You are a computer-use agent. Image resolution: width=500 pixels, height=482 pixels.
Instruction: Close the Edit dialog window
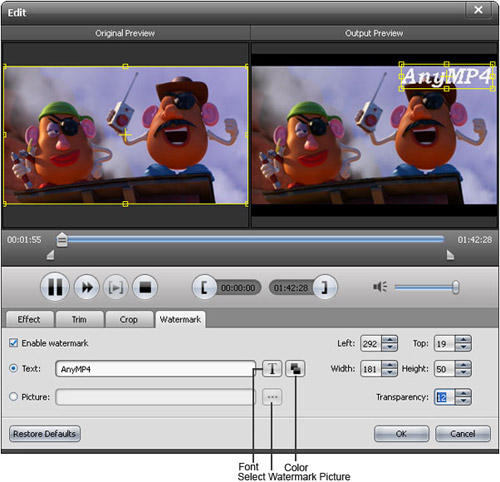pyautogui.click(x=478, y=10)
